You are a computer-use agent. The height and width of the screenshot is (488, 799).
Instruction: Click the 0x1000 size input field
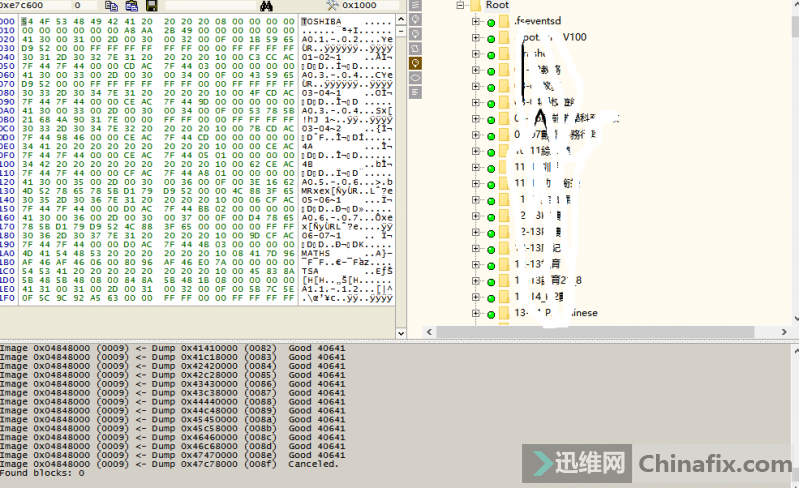pos(367,6)
